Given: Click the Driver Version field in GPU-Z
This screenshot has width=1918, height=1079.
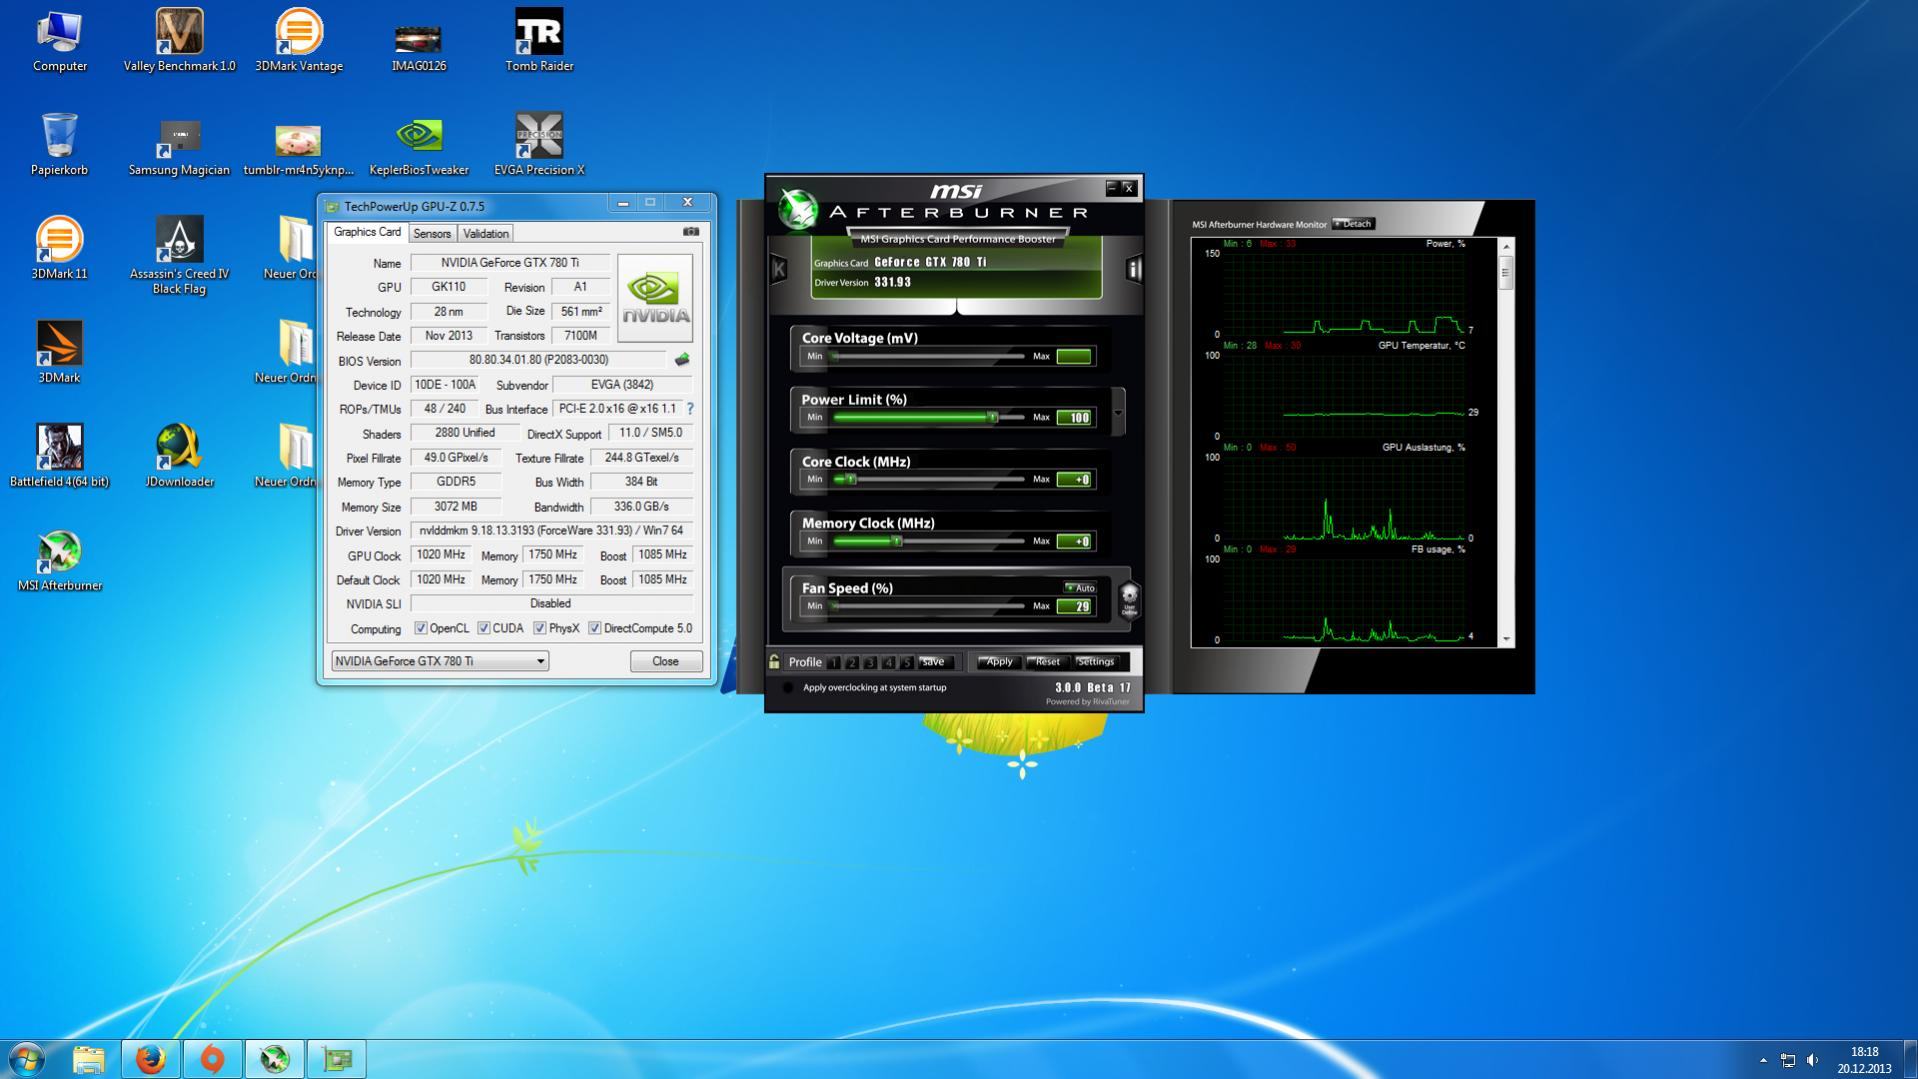Looking at the screenshot, I should pyautogui.click(x=551, y=531).
